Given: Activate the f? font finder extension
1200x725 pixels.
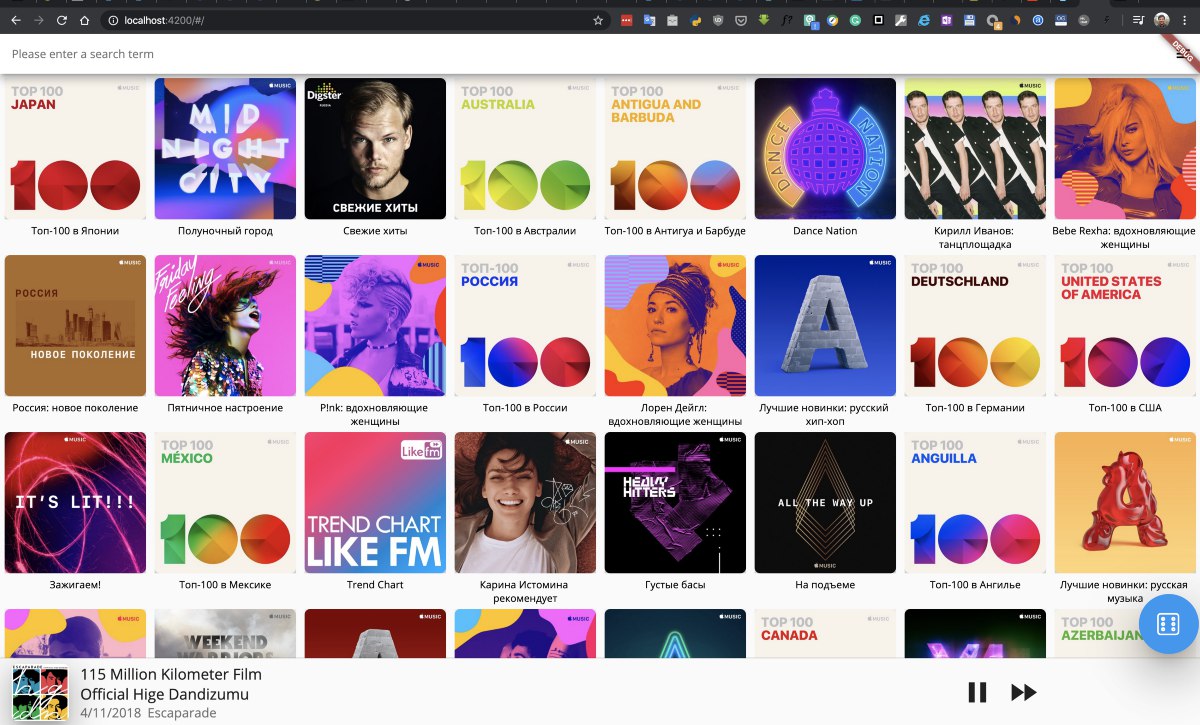Looking at the screenshot, I should click(x=787, y=20).
